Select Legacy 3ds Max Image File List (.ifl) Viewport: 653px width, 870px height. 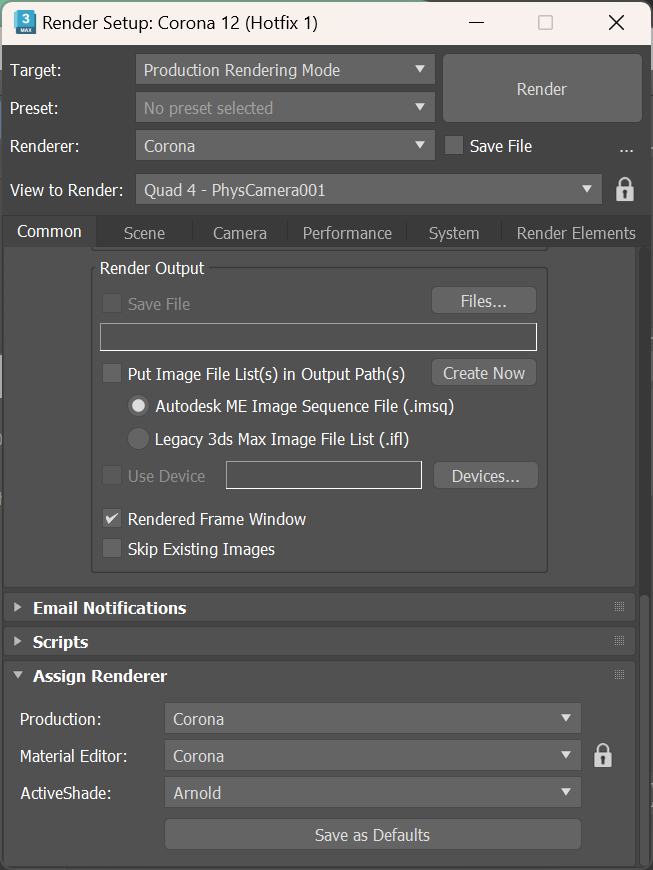(138, 439)
